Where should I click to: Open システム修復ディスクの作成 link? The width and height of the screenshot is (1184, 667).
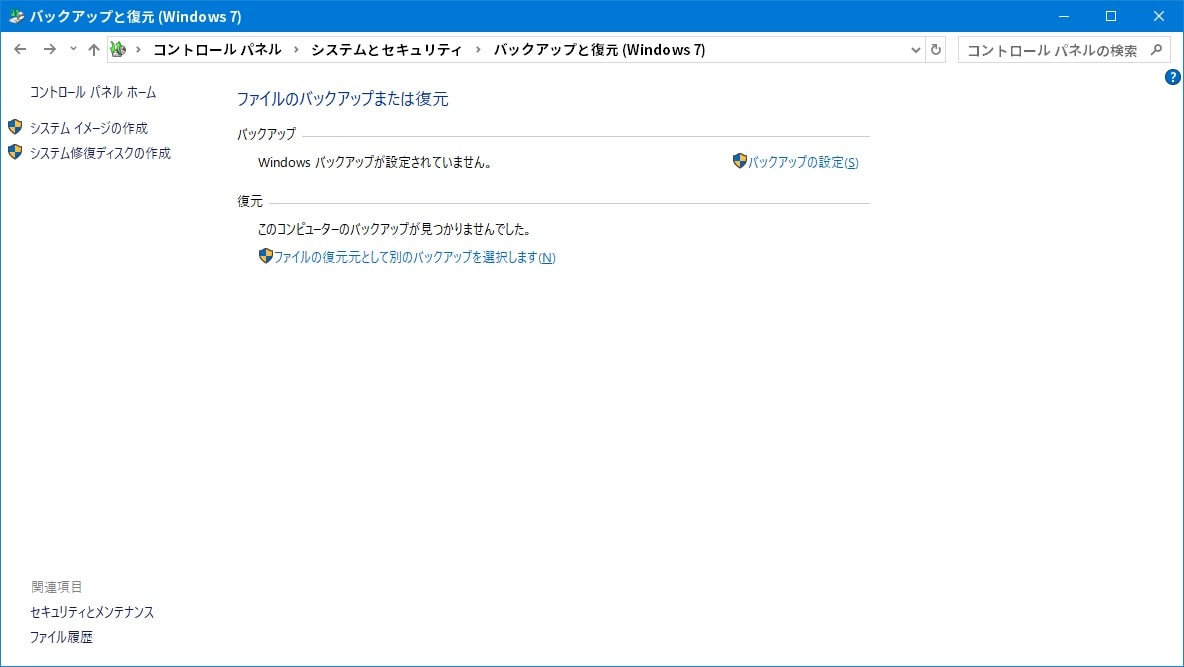pyautogui.click(x=100, y=153)
